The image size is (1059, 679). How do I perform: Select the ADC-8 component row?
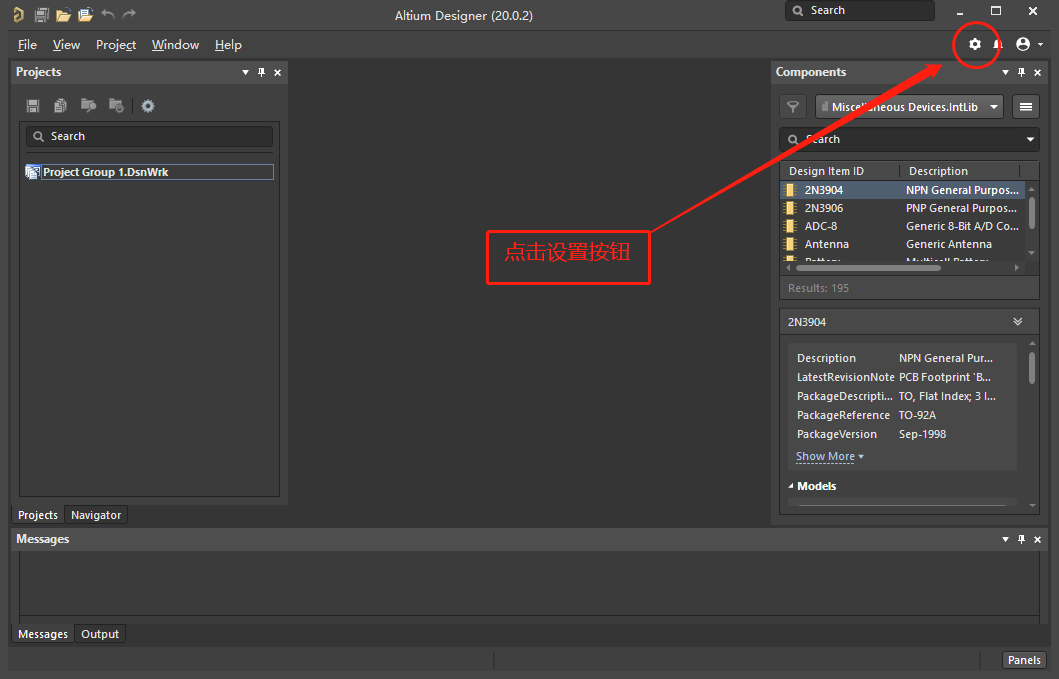[902, 226]
